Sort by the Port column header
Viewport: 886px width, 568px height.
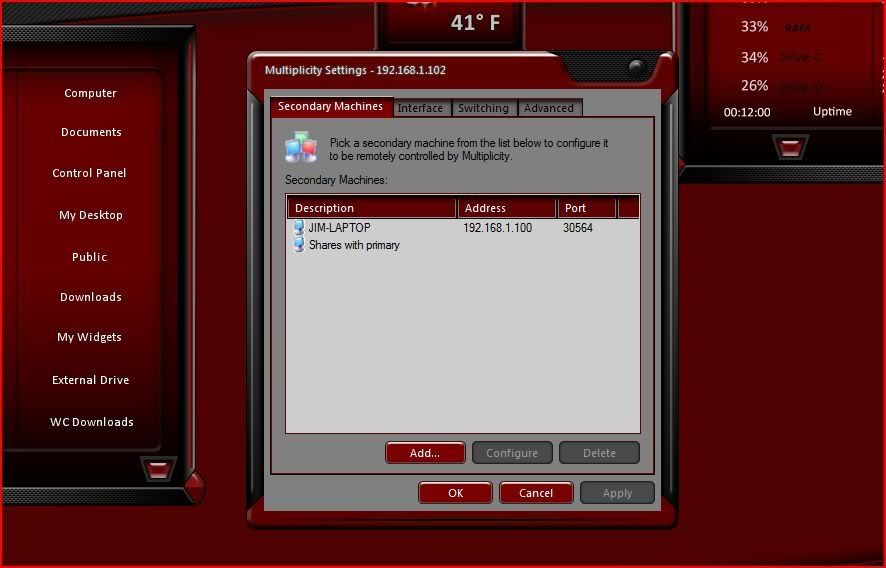(587, 208)
